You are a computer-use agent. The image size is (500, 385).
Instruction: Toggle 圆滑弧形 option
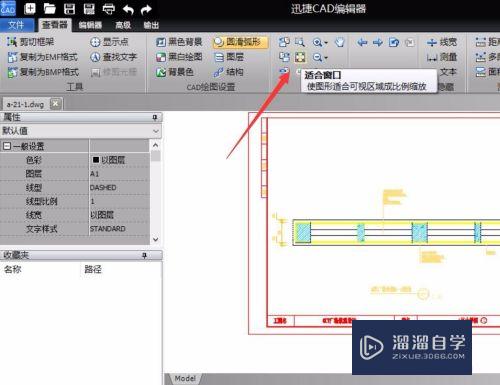pyautogui.click(x=240, y=42)
